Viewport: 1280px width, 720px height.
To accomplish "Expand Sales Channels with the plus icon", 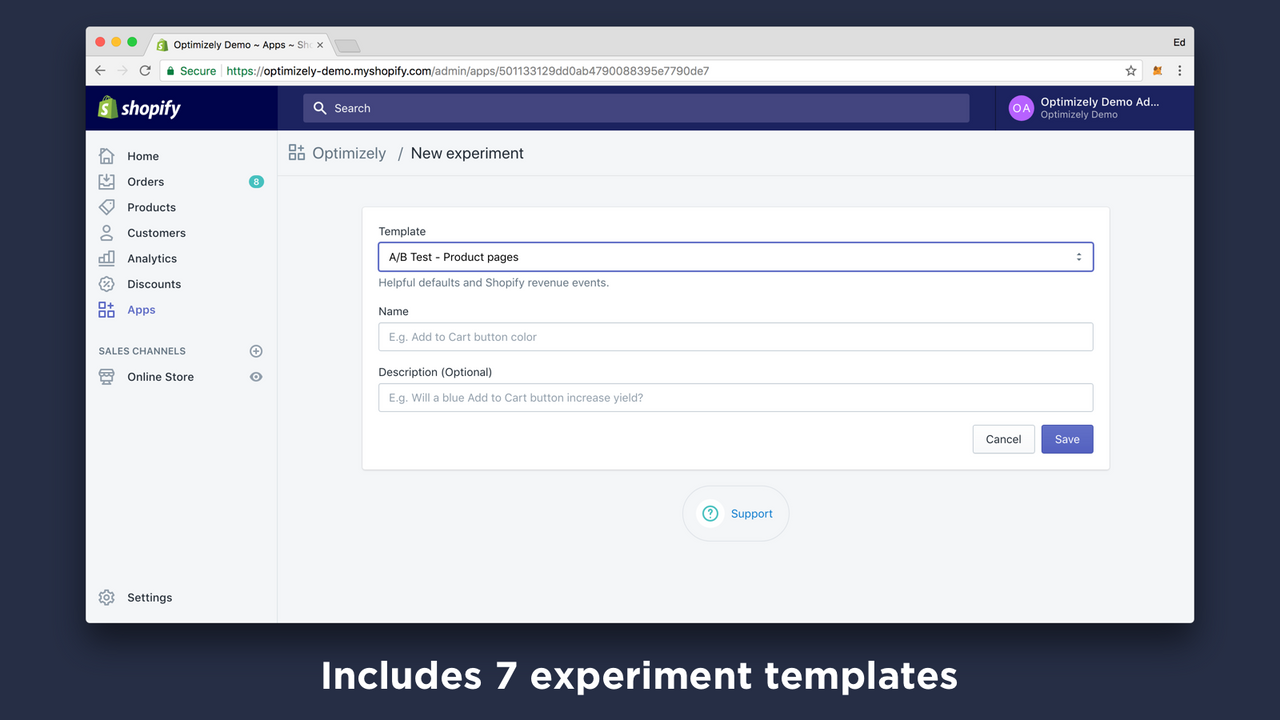I will [255, 350].
